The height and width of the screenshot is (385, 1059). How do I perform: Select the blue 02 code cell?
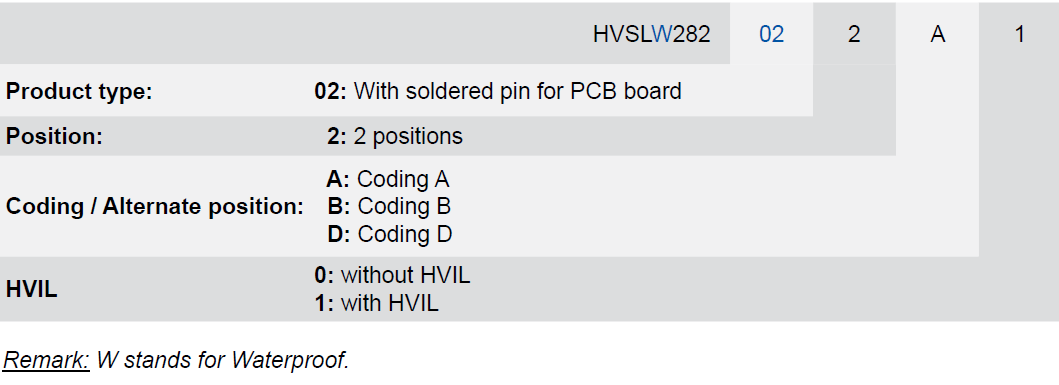(771, 34)
